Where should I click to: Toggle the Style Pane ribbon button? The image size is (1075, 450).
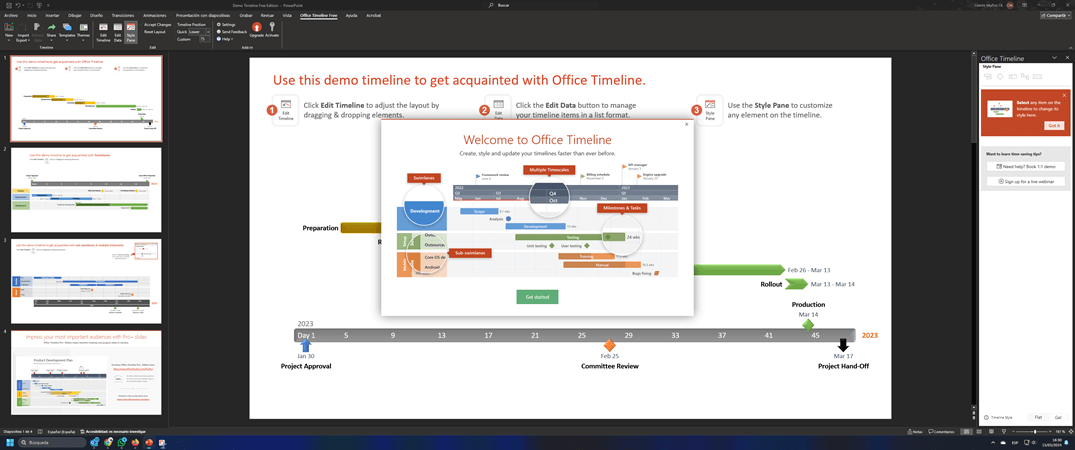point(130,32)
